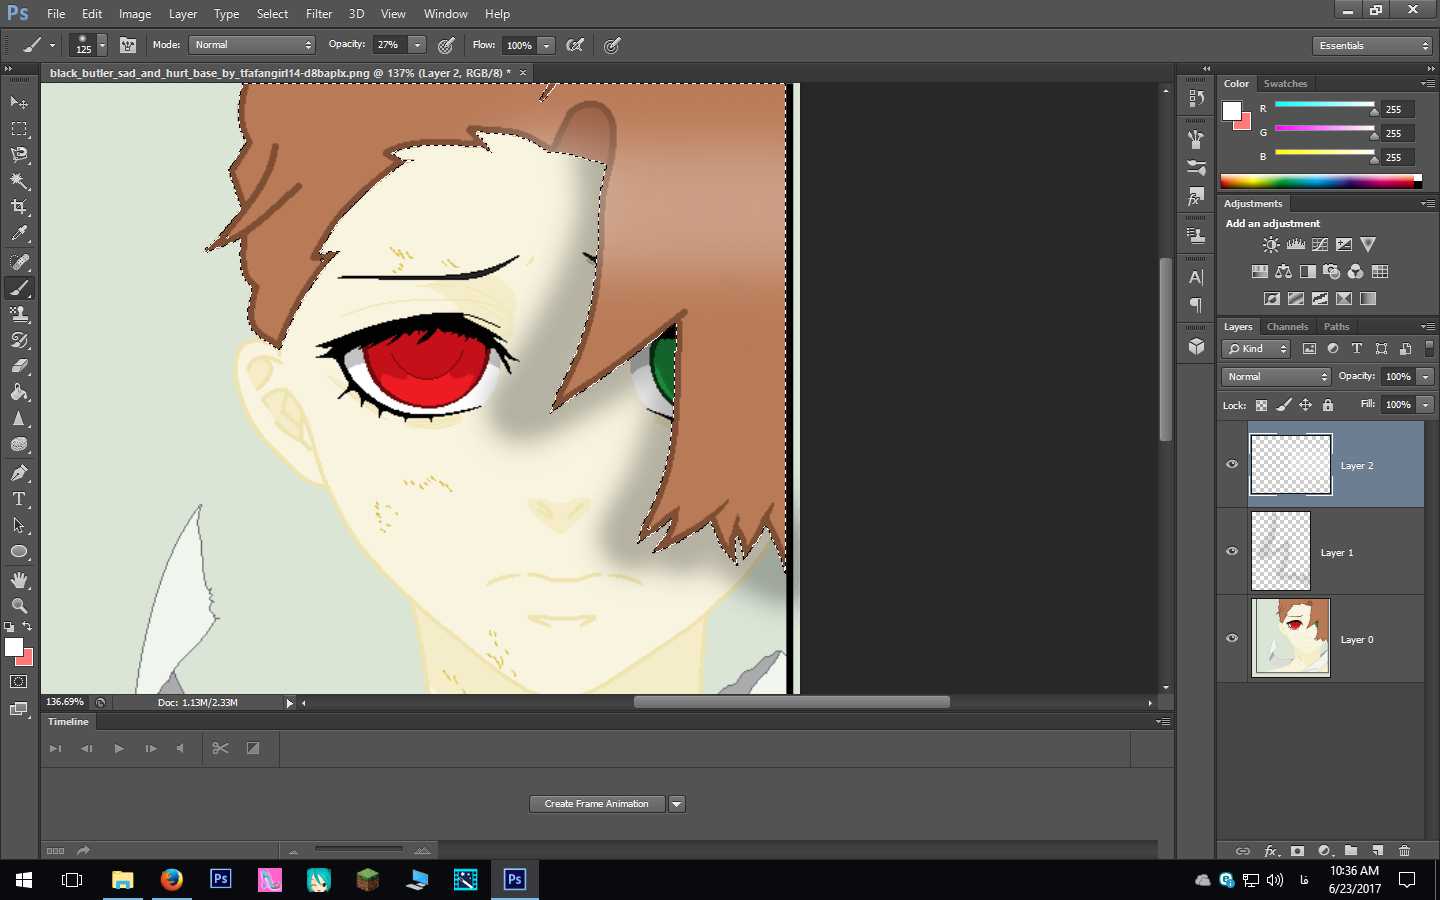Open the Essentials workspace dropdown
This screenshot has width=1440, height=900.
(x=1372, y=45)
